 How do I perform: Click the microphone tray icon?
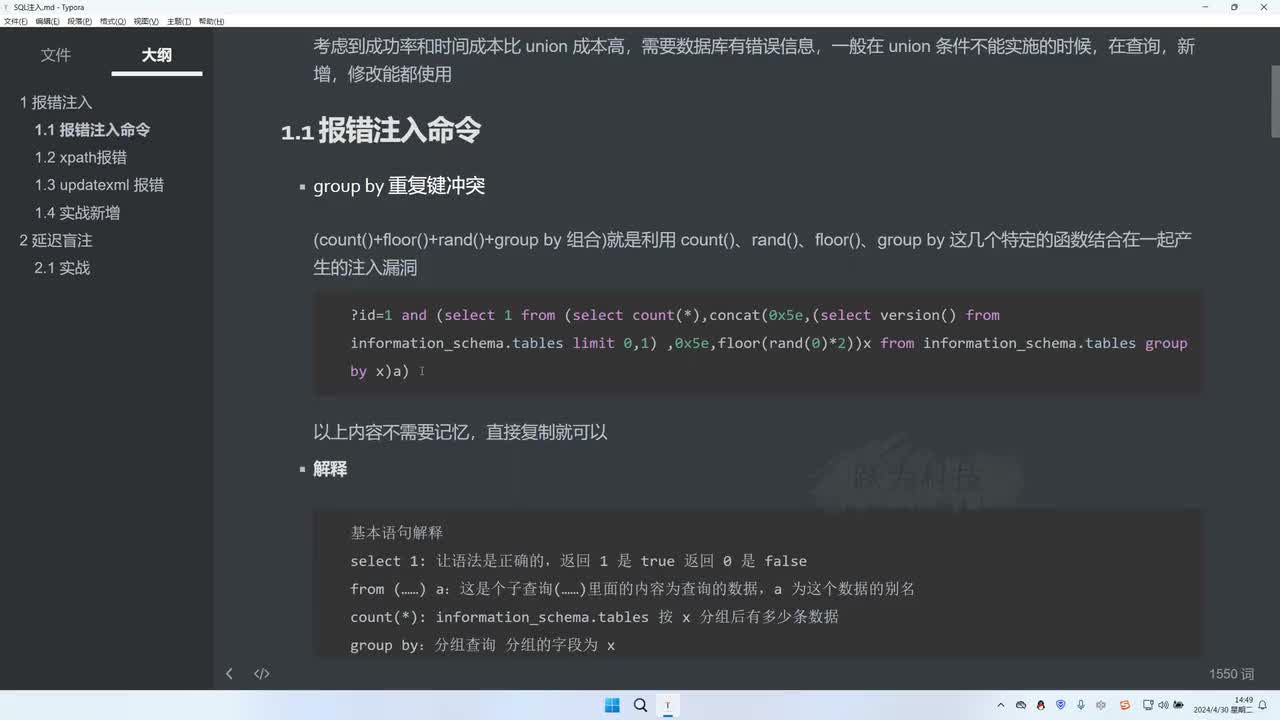(x=1081, y=706)
